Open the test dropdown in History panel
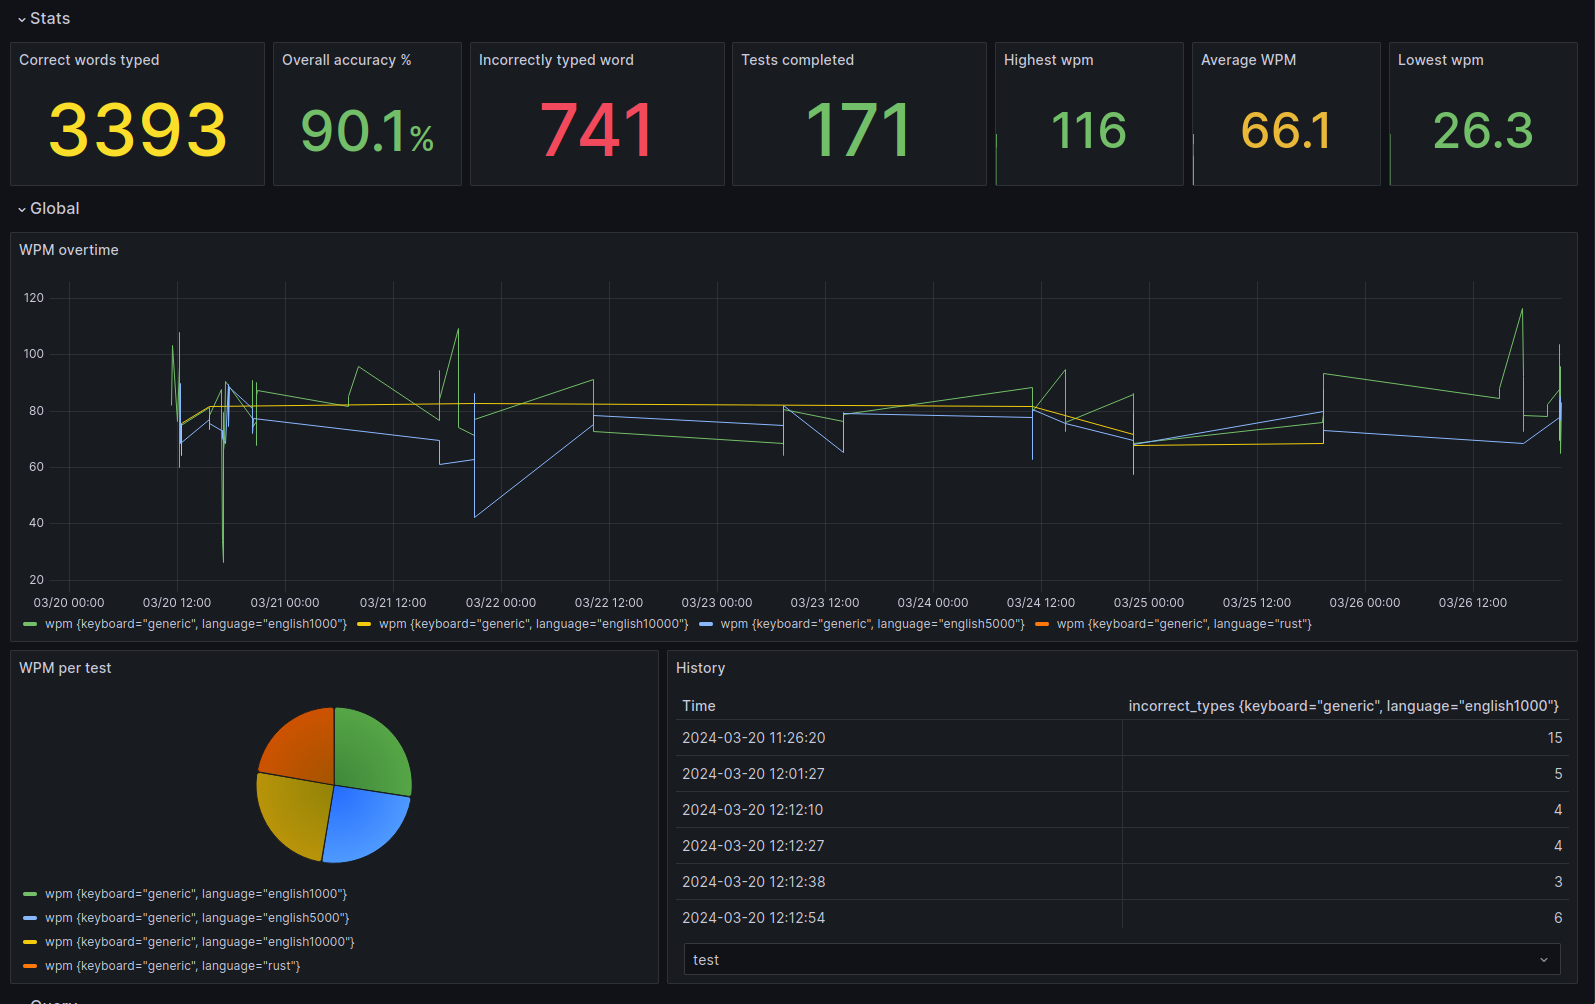The width and height of the screenshot is (1595, 1004). (x=1122, y=960)
